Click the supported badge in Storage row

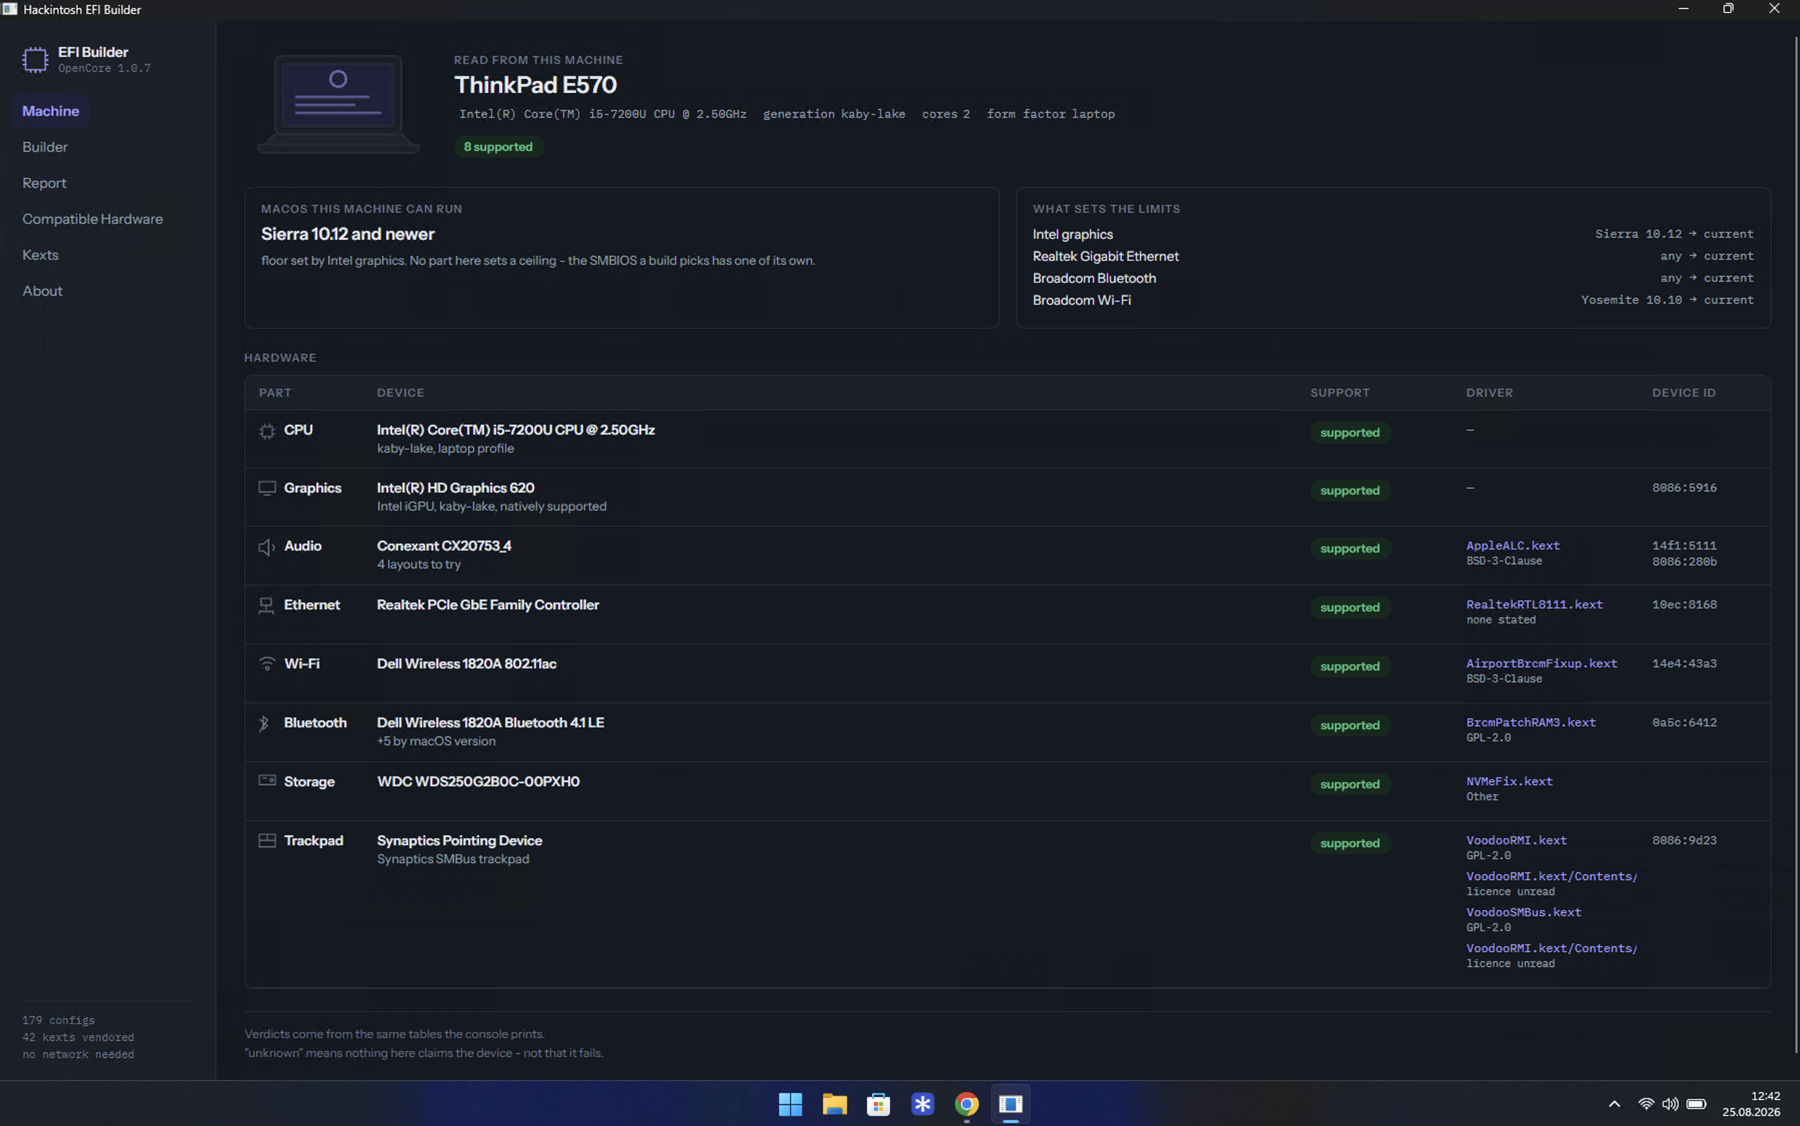(1350, 785)
